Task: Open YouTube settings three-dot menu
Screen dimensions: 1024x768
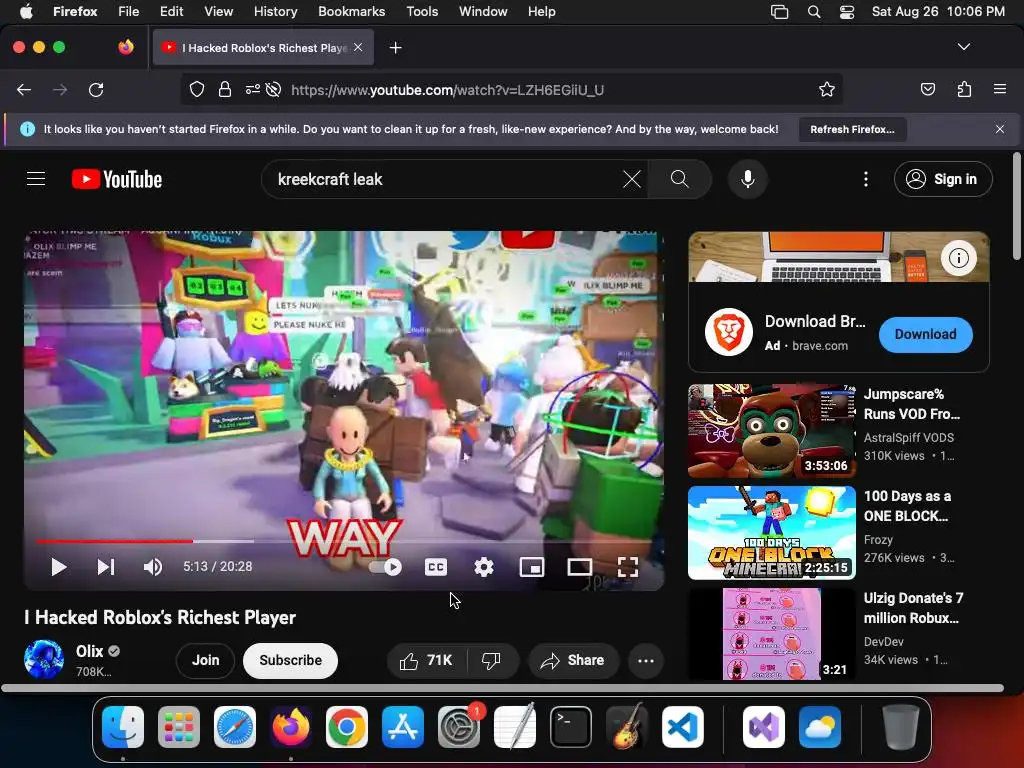Action: coord(866,179)
